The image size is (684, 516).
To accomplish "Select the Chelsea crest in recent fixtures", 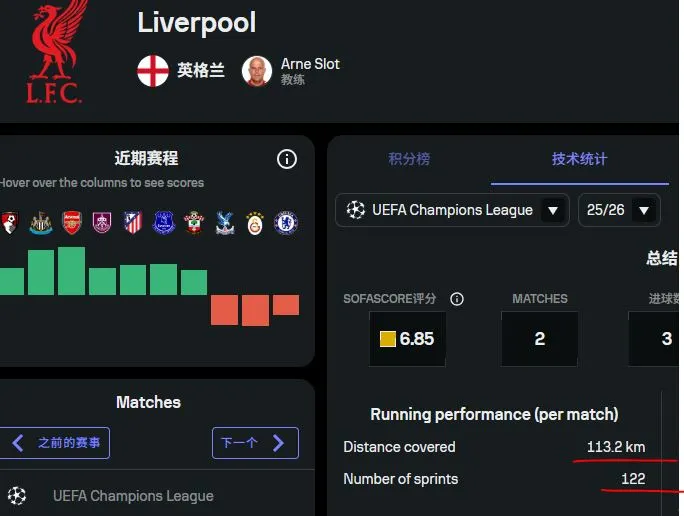I will [286, 223].
